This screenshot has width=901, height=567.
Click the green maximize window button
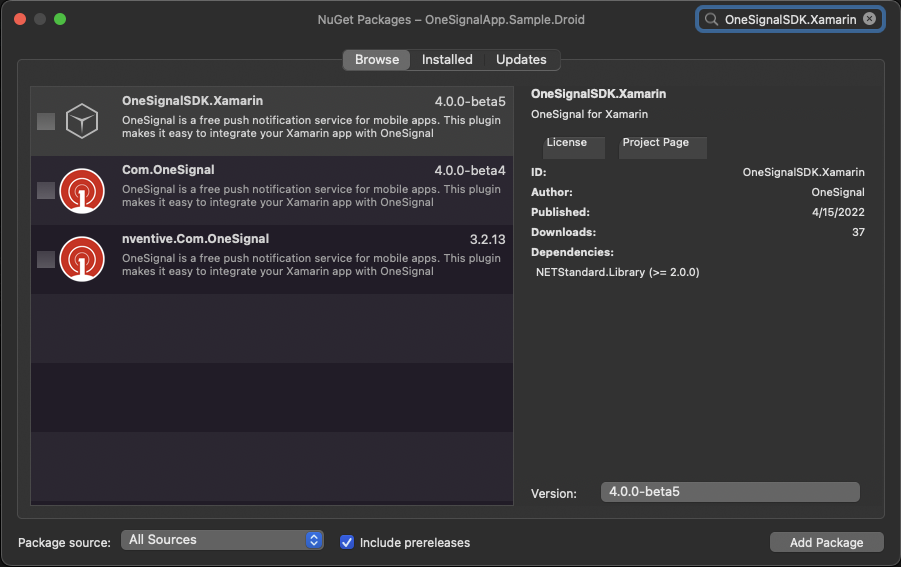[x=60, y=19]
